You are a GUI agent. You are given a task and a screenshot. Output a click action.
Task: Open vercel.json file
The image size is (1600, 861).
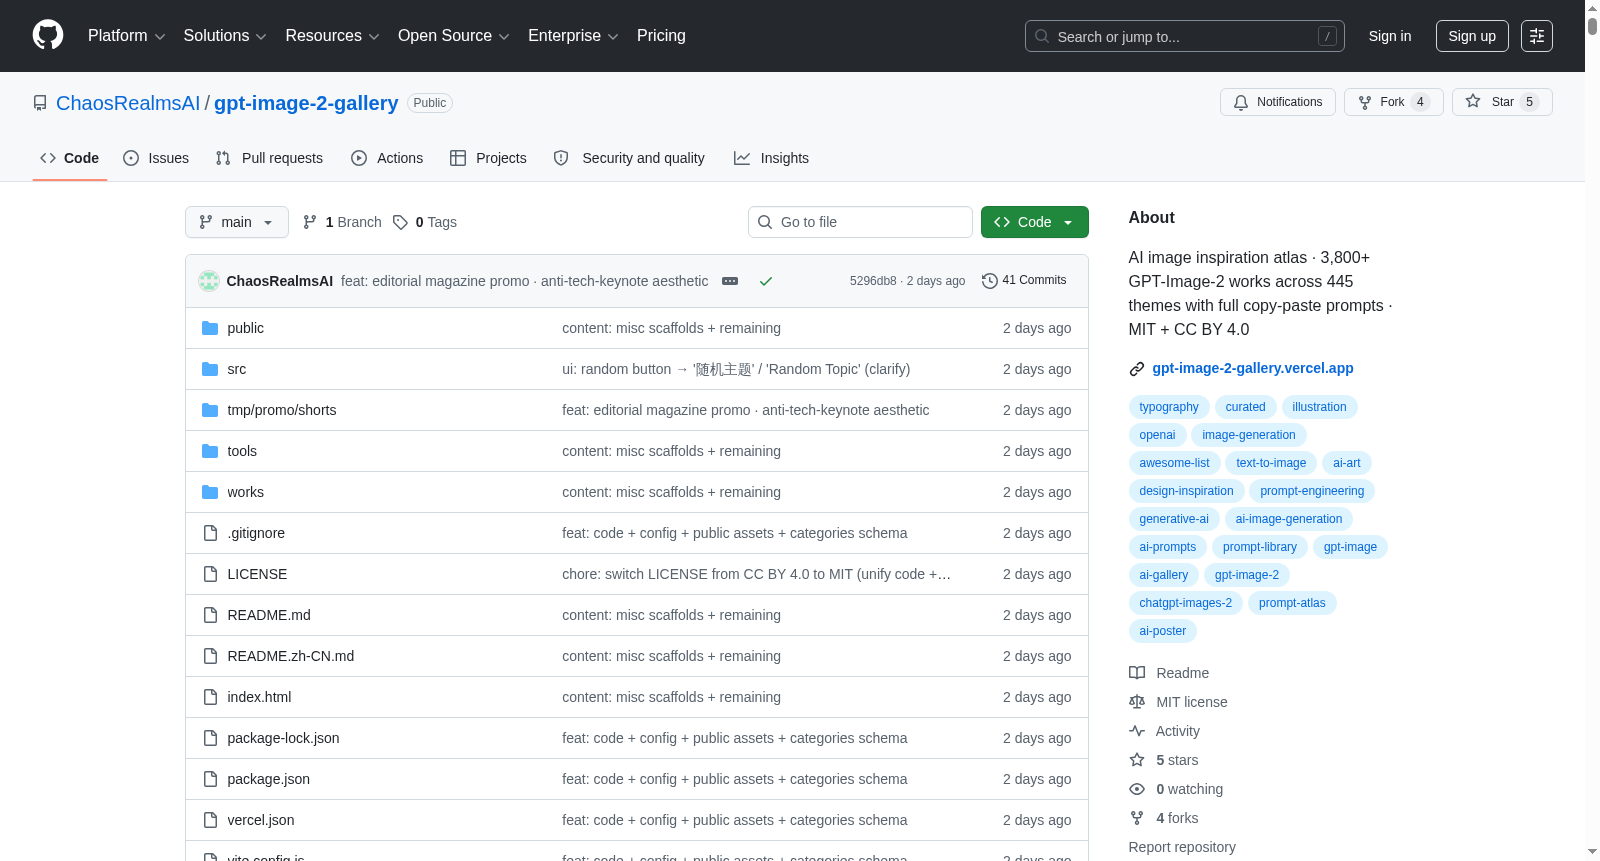click(x=261, y=820)
